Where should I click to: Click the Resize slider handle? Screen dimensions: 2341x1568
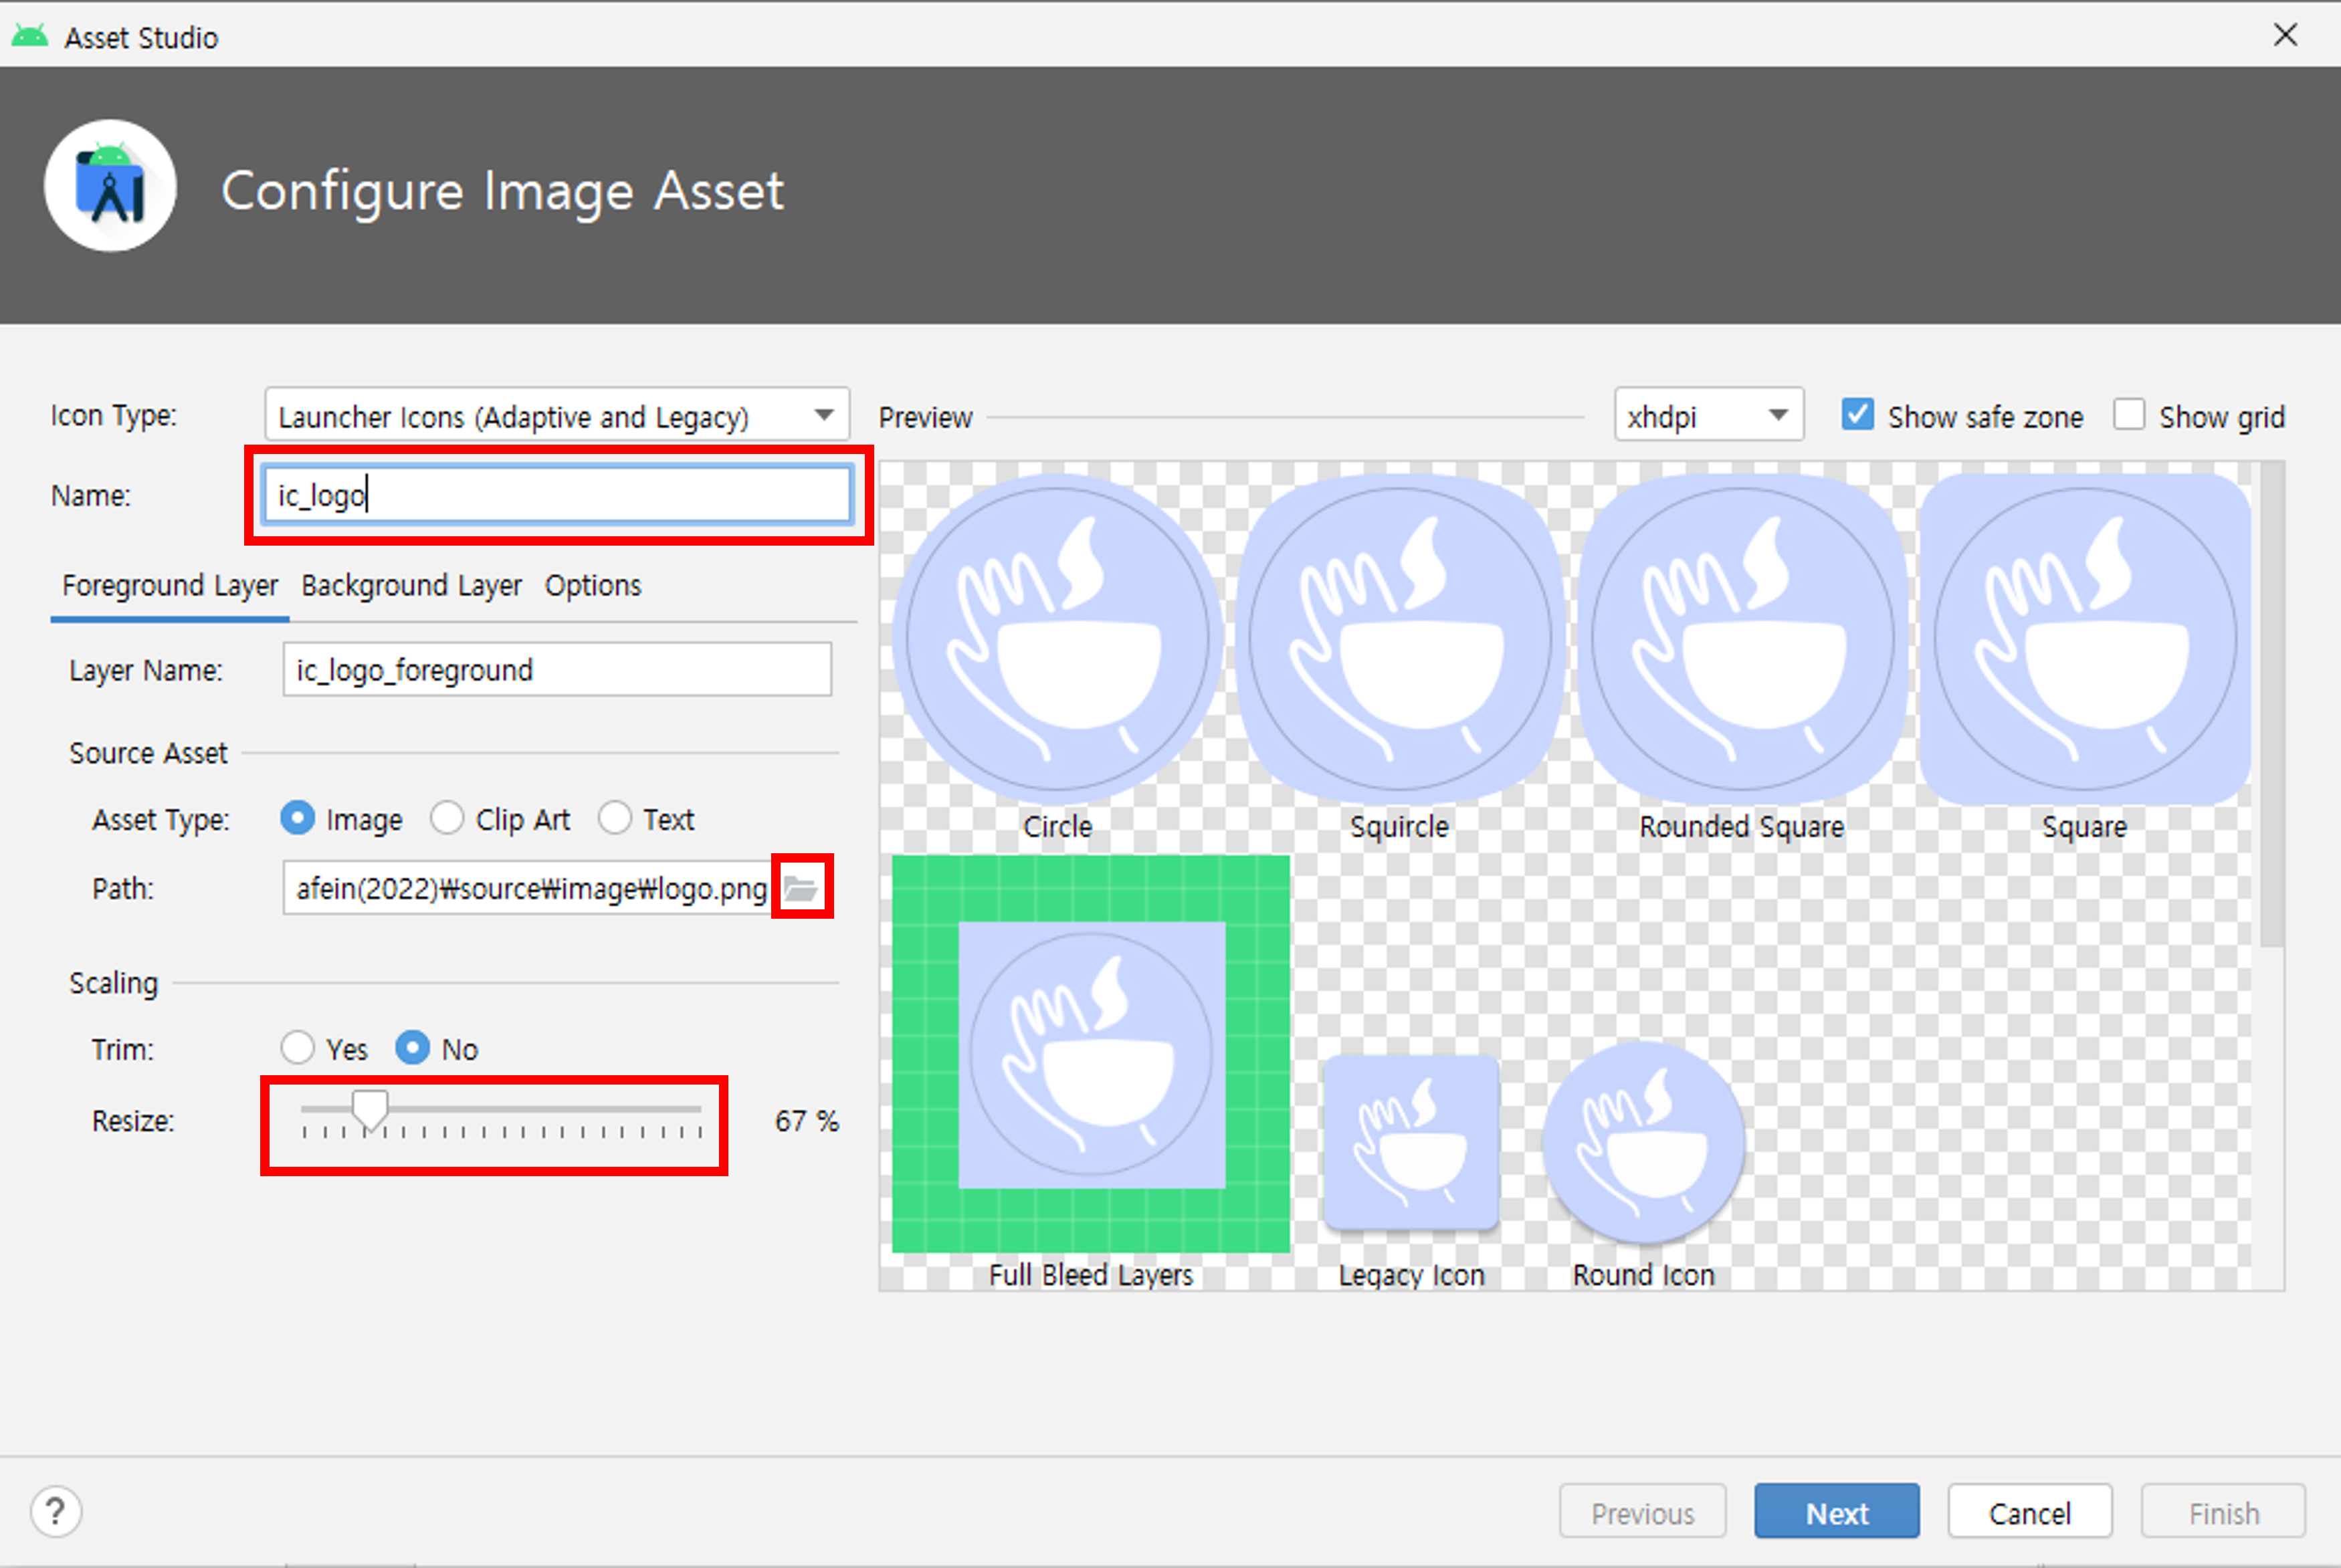370,1110
